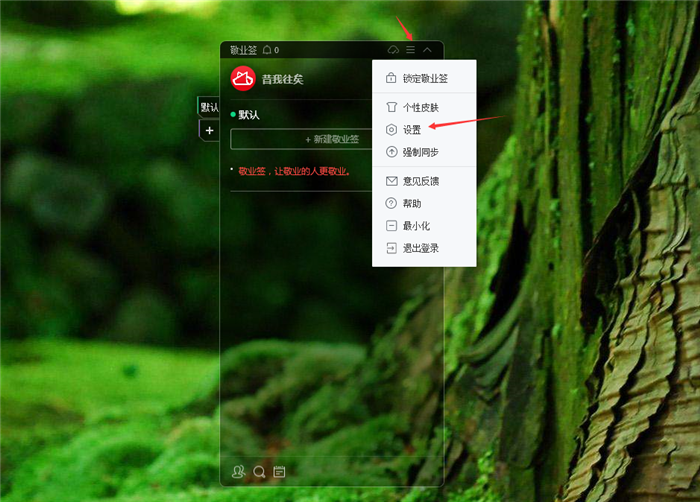Select 强制同步 menu entry
The image size is (700, 502).
tap(420, 152)
